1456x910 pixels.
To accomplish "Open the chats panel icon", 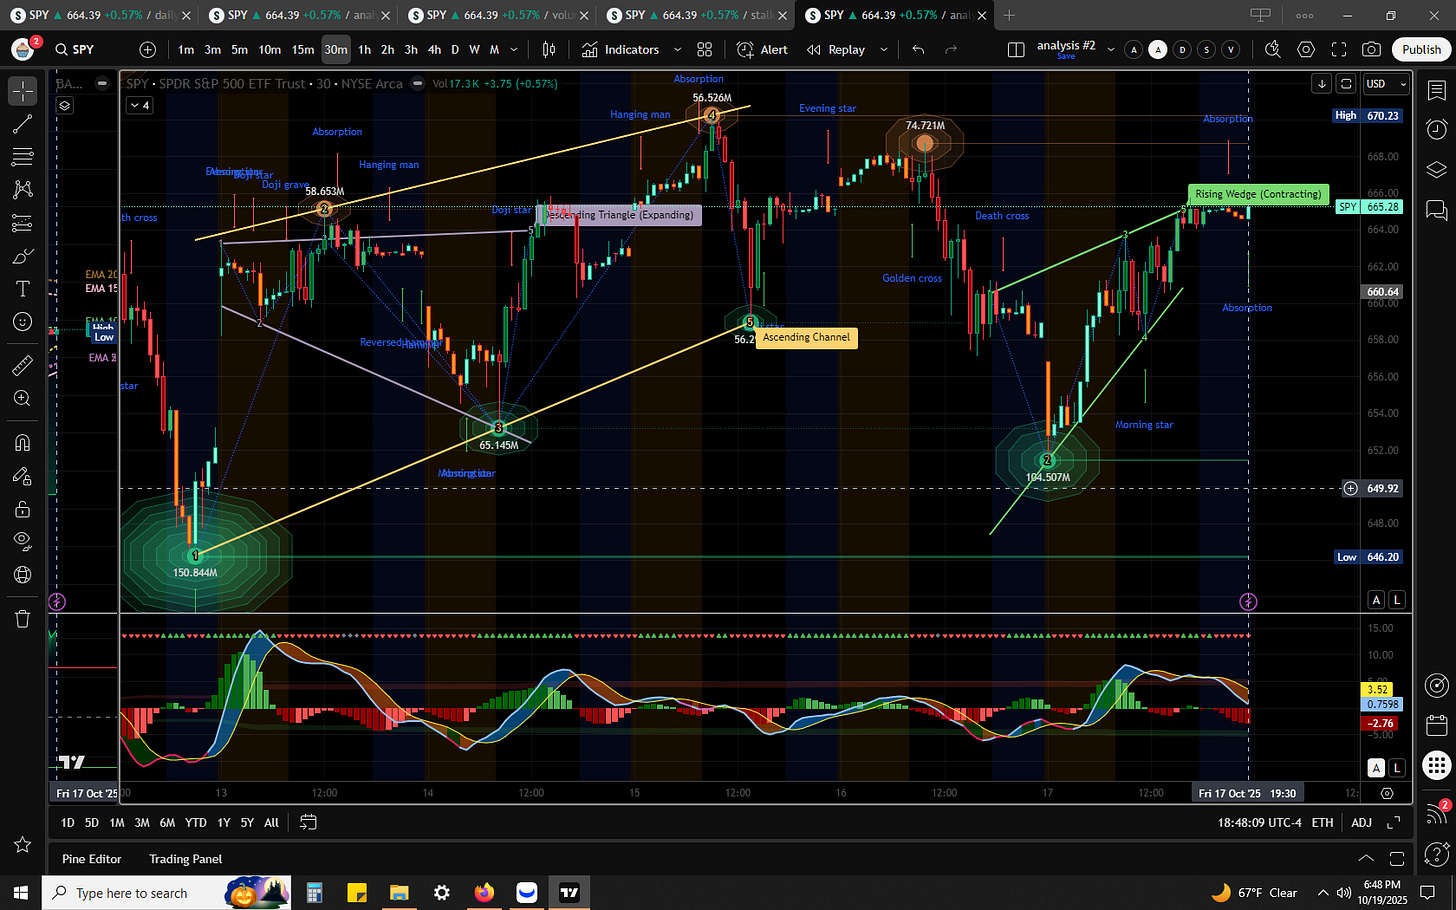I will tap(1436, 209).
